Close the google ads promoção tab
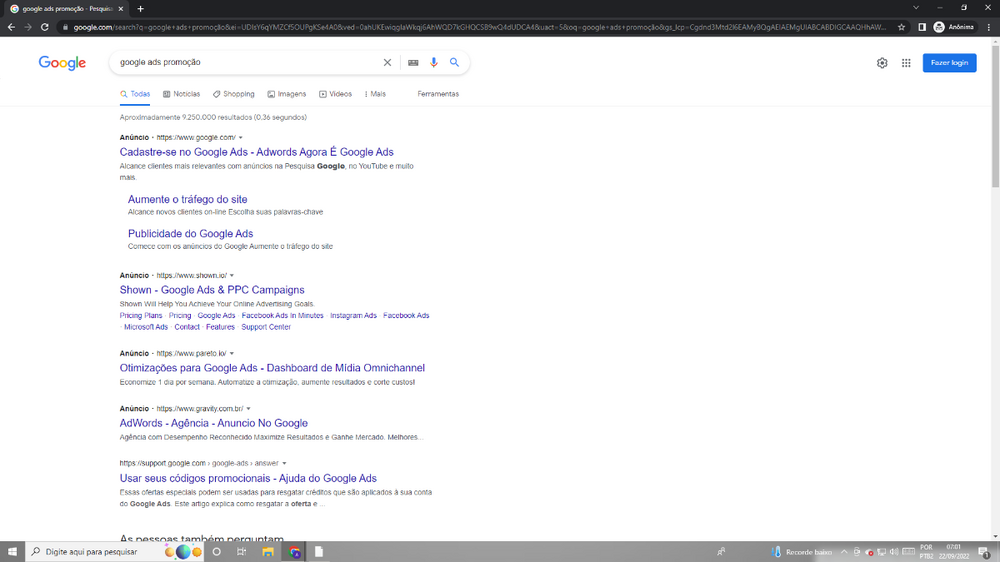1000x562 pixels. point(121,9)
